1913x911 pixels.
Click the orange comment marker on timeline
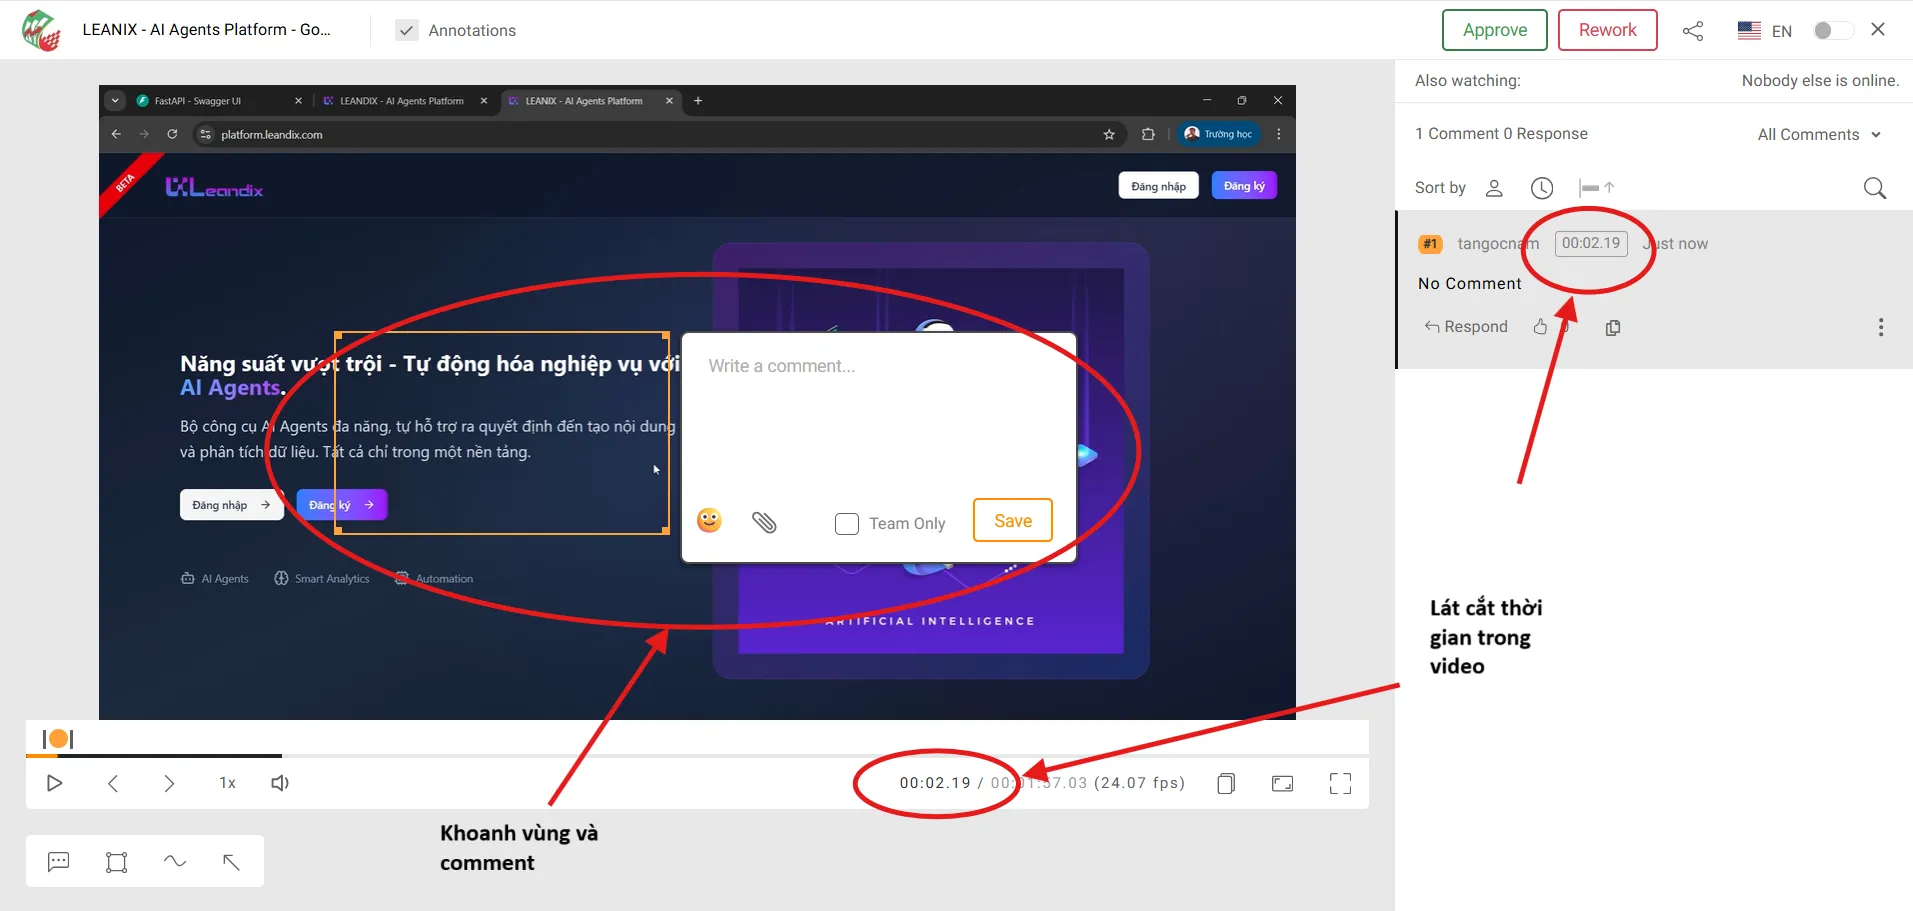pyautogui.click(x=58, y=739)
